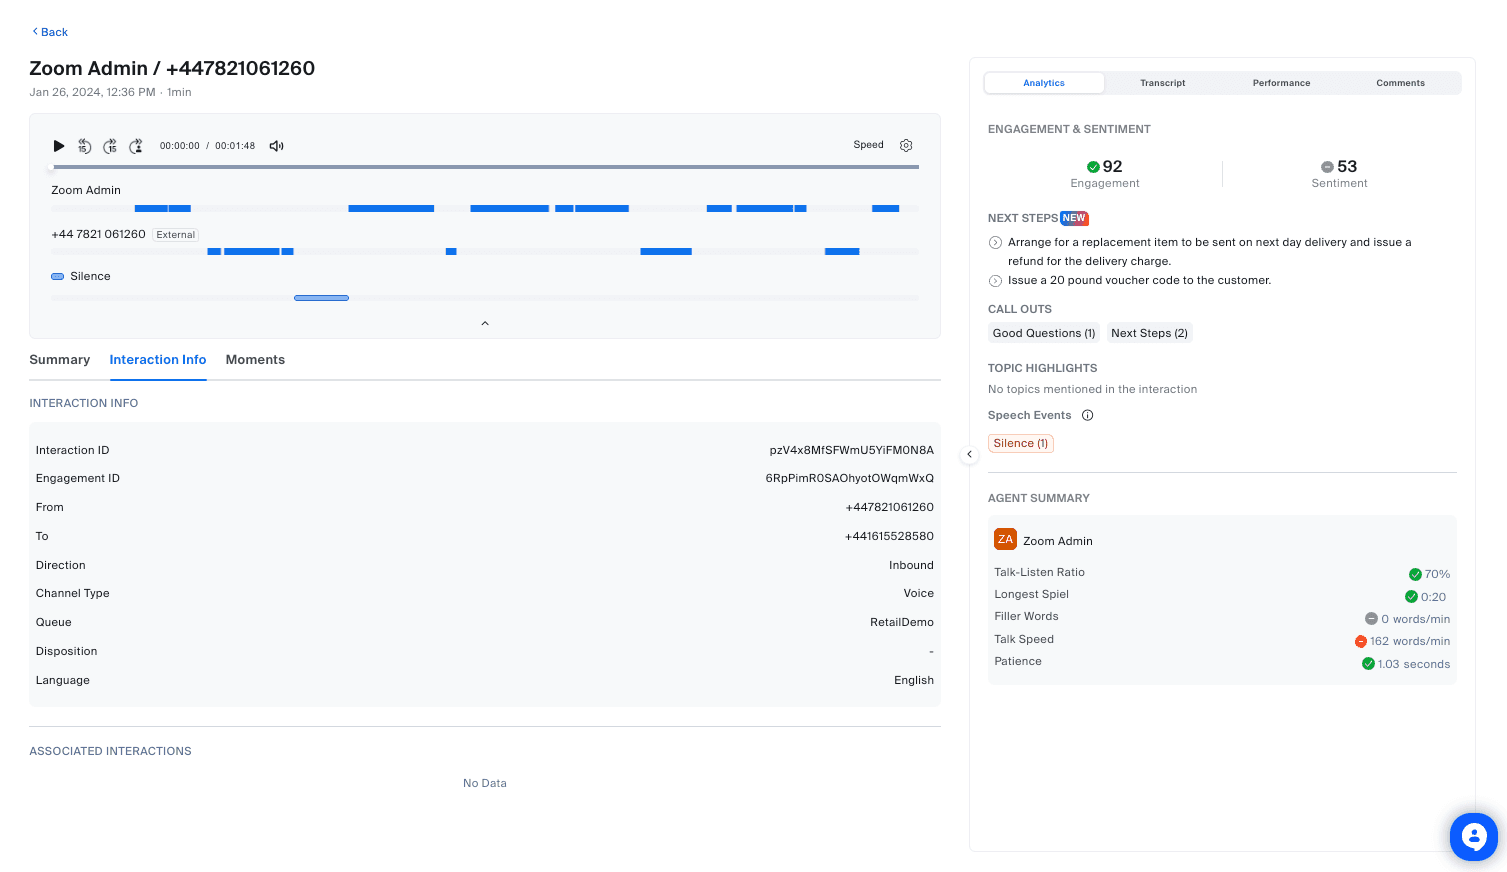
Task: Rewind recording by 15 seconds
Action: coord(85,146)
